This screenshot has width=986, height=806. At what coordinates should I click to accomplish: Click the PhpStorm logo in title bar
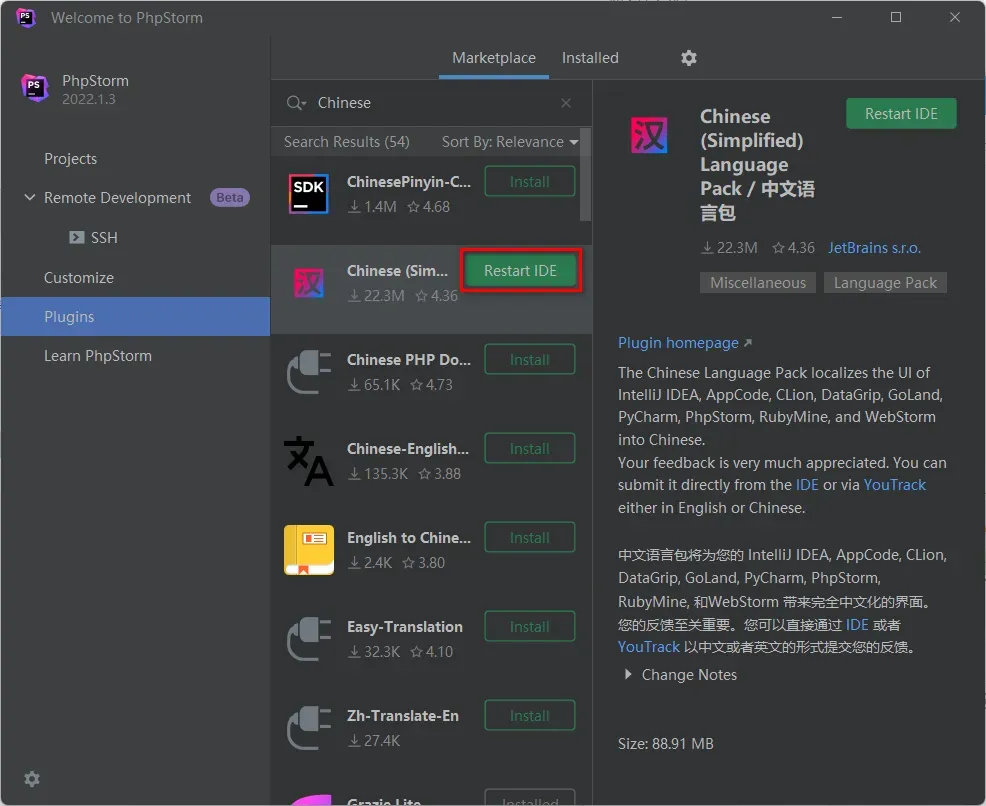click(x=26, y=18)
